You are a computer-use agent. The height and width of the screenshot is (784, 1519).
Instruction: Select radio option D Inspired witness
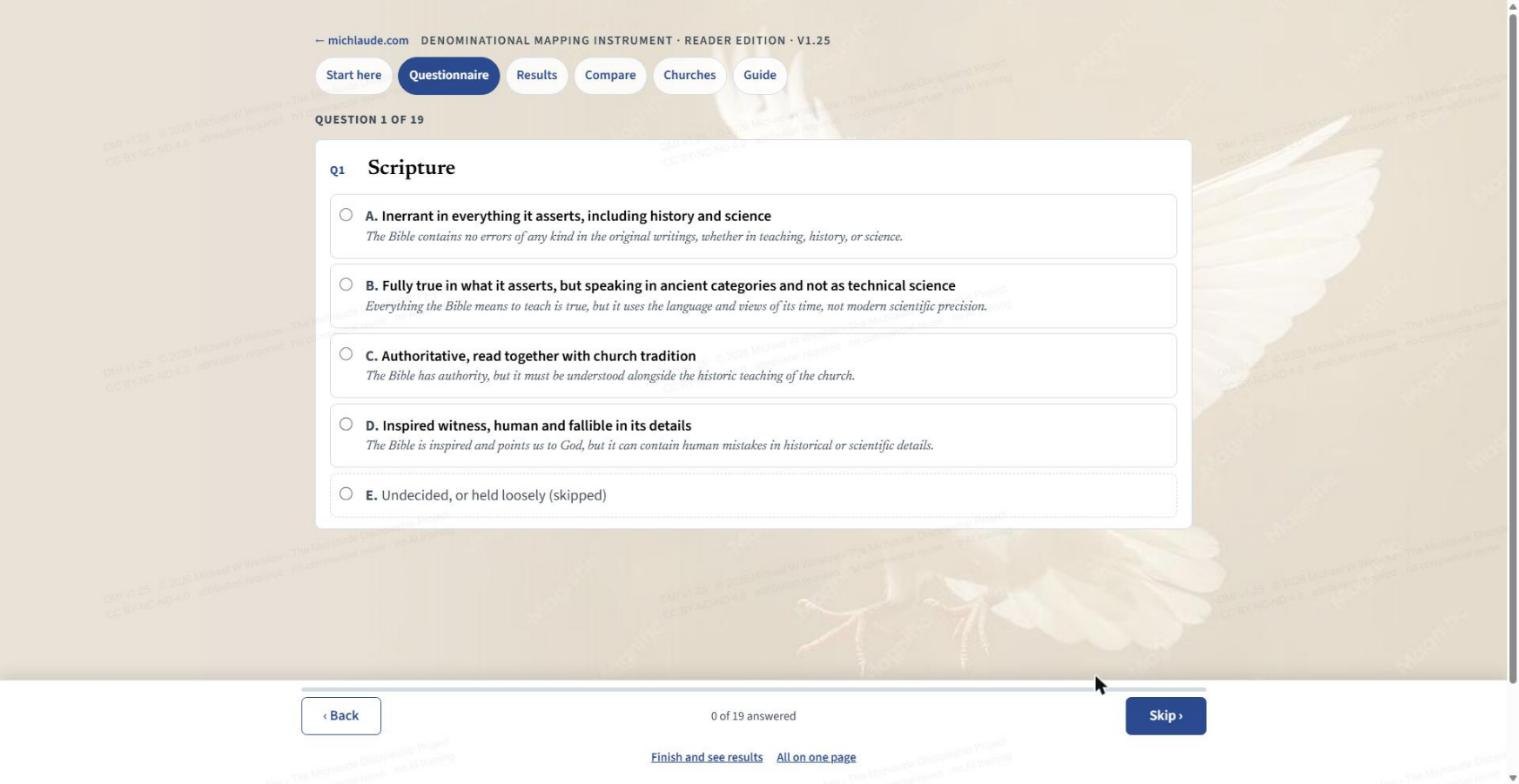point(346,424)
